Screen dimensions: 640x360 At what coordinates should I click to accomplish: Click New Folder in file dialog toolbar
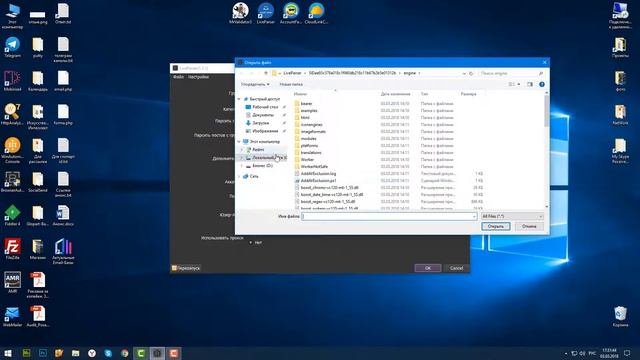[291, 84]
